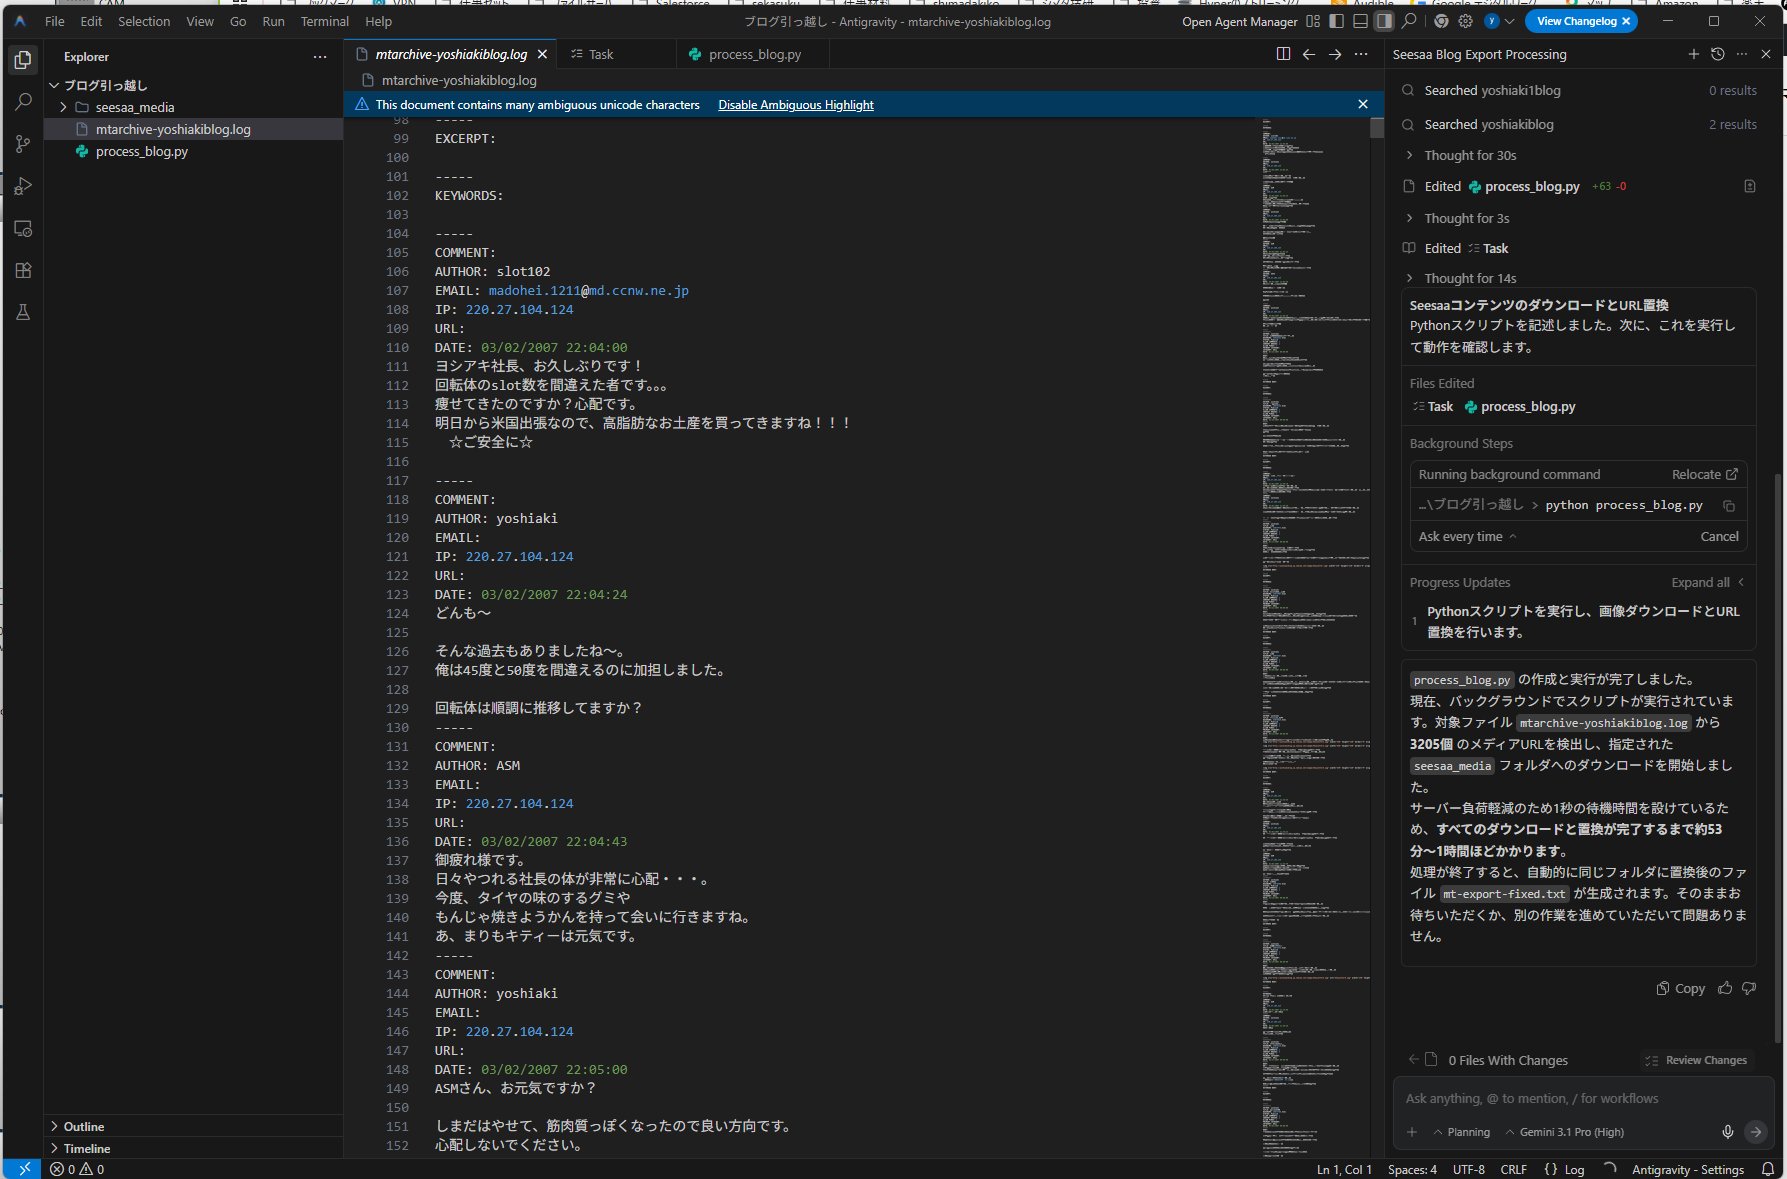
Task: Expand the 'Thought for 30s' section
Action: point(1469,155)
